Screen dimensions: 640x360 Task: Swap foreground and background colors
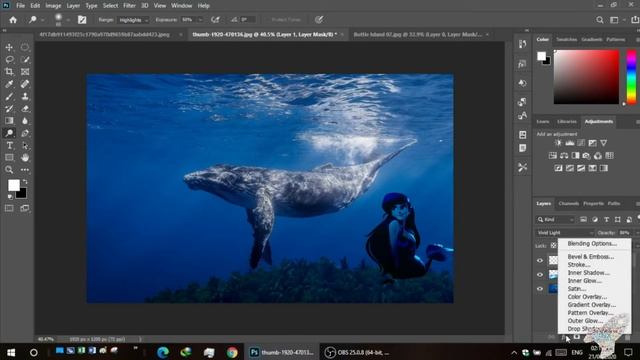[25, 182]
